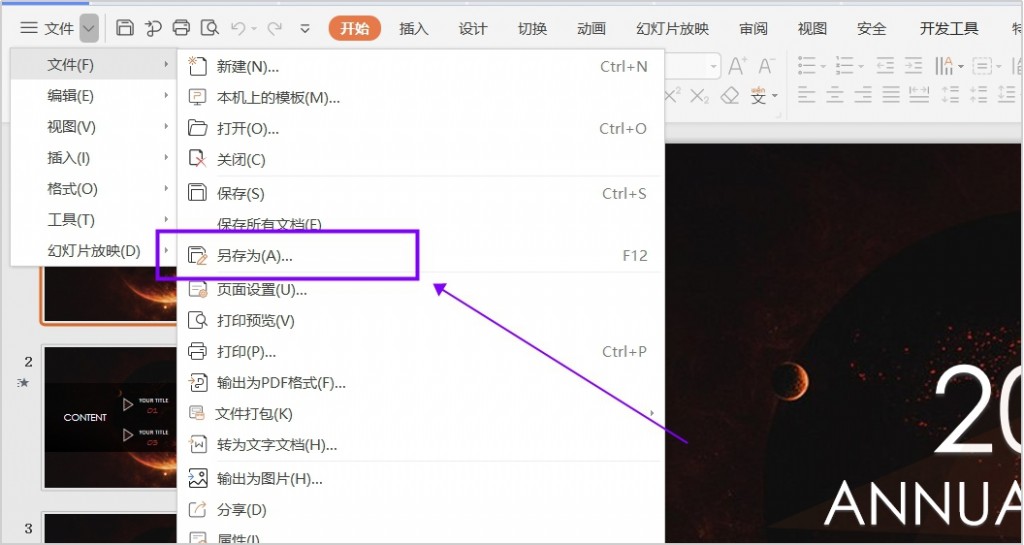Click the Undo arrow icon

click(238, 28)
